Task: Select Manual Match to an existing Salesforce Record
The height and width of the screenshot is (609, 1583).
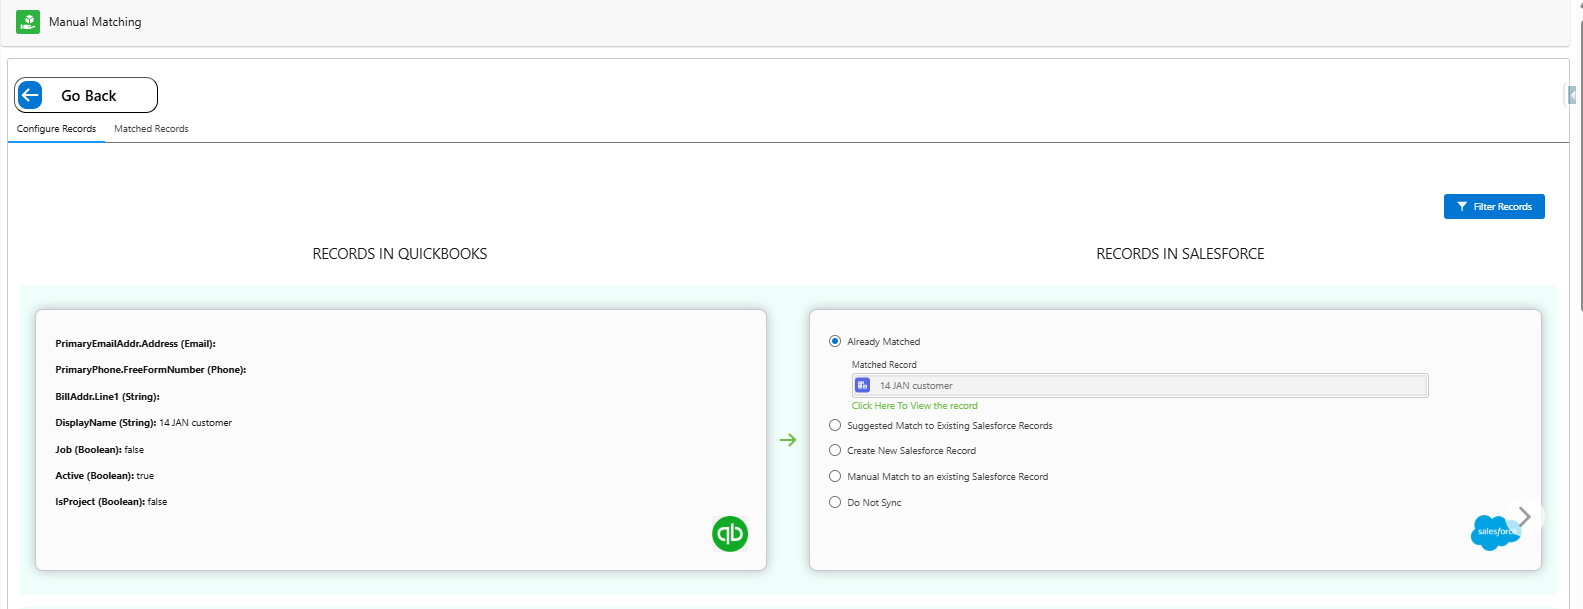Action: click(835, 476)
